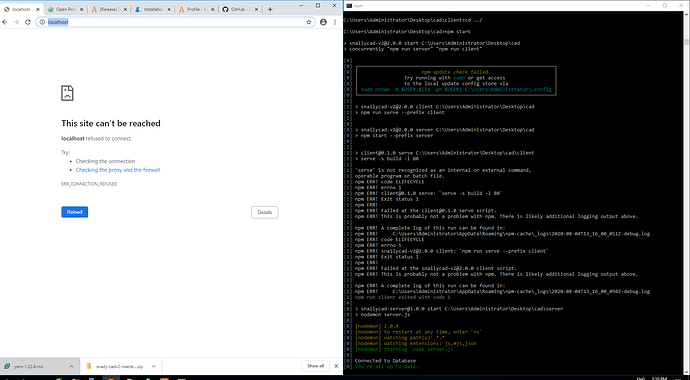Close the GitHub tab

click(x=256, y=9)
